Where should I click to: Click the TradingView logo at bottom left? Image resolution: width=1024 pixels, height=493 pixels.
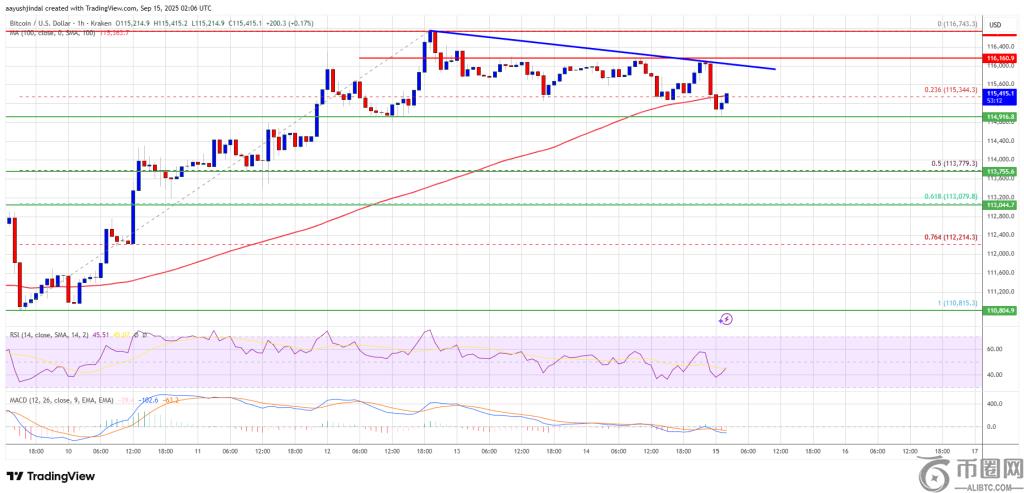52,475
